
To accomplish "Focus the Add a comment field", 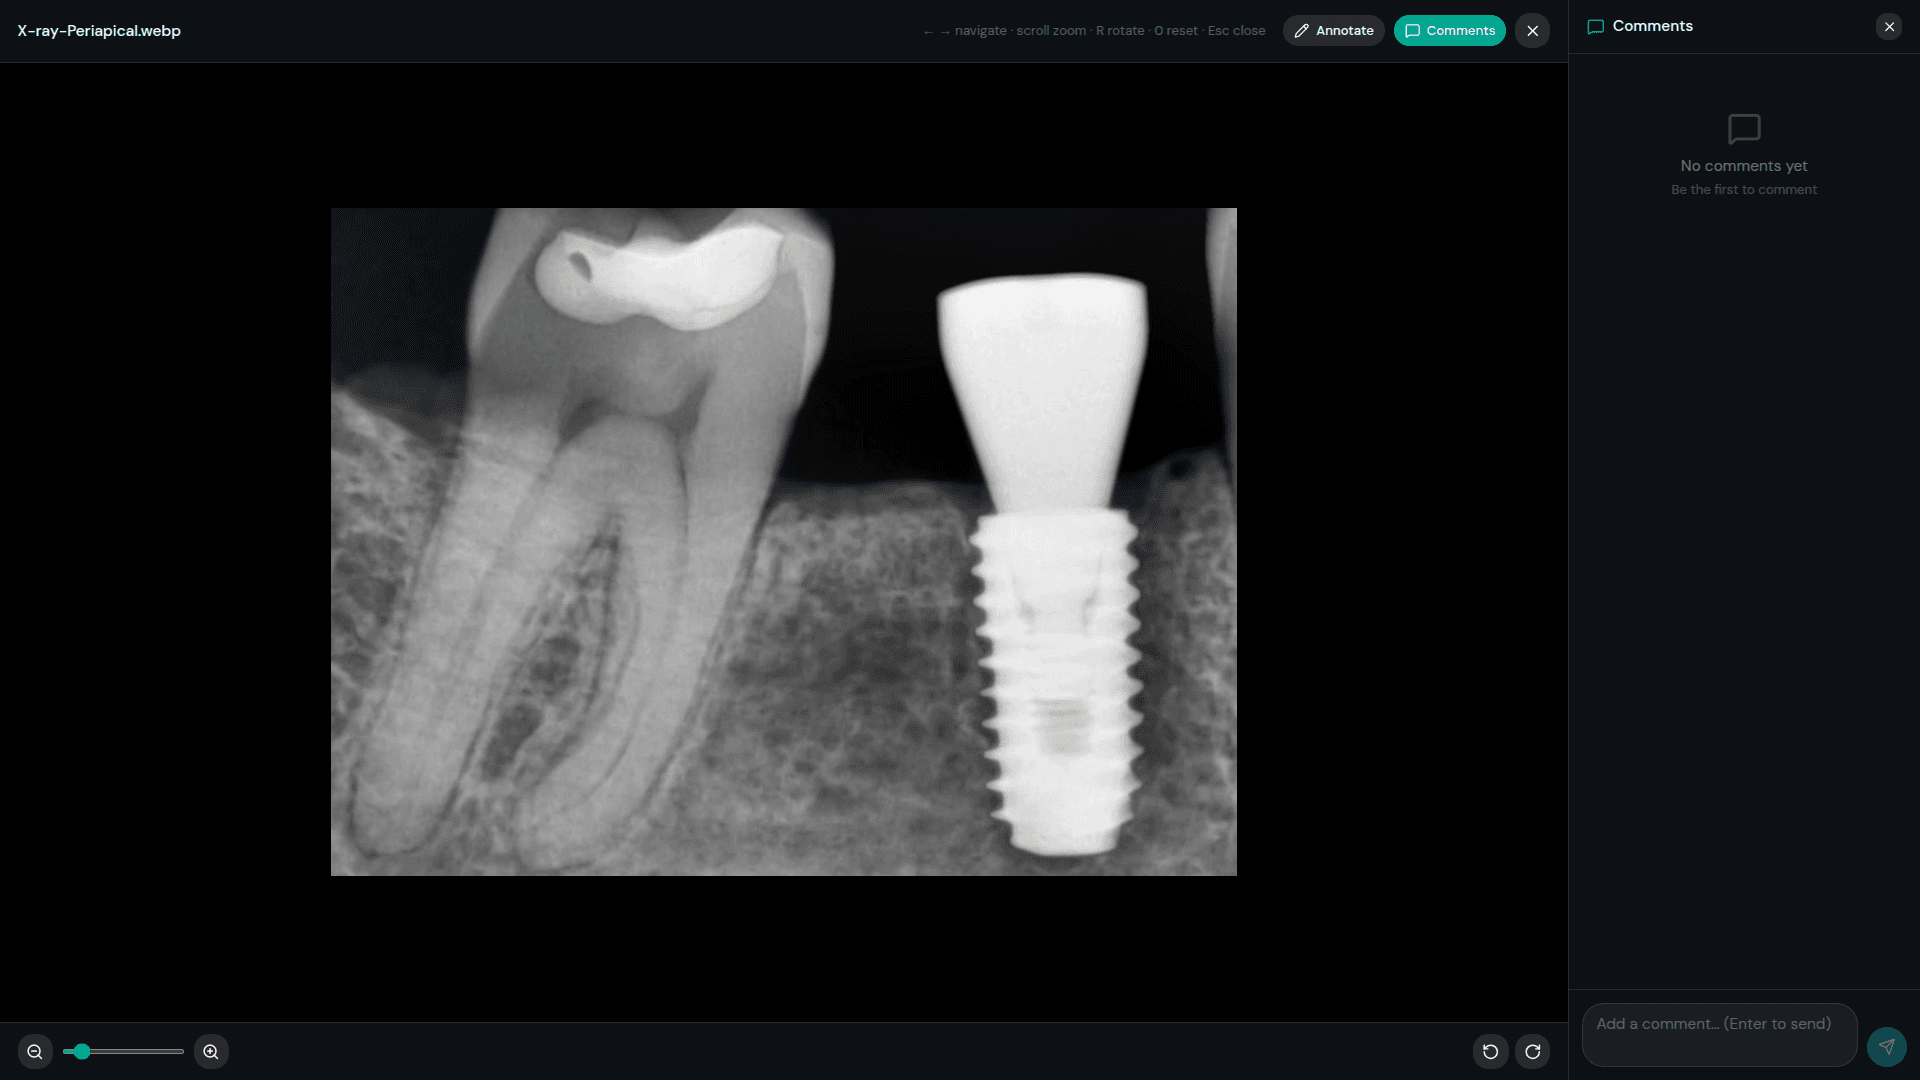I will tap(1719, 1035).
